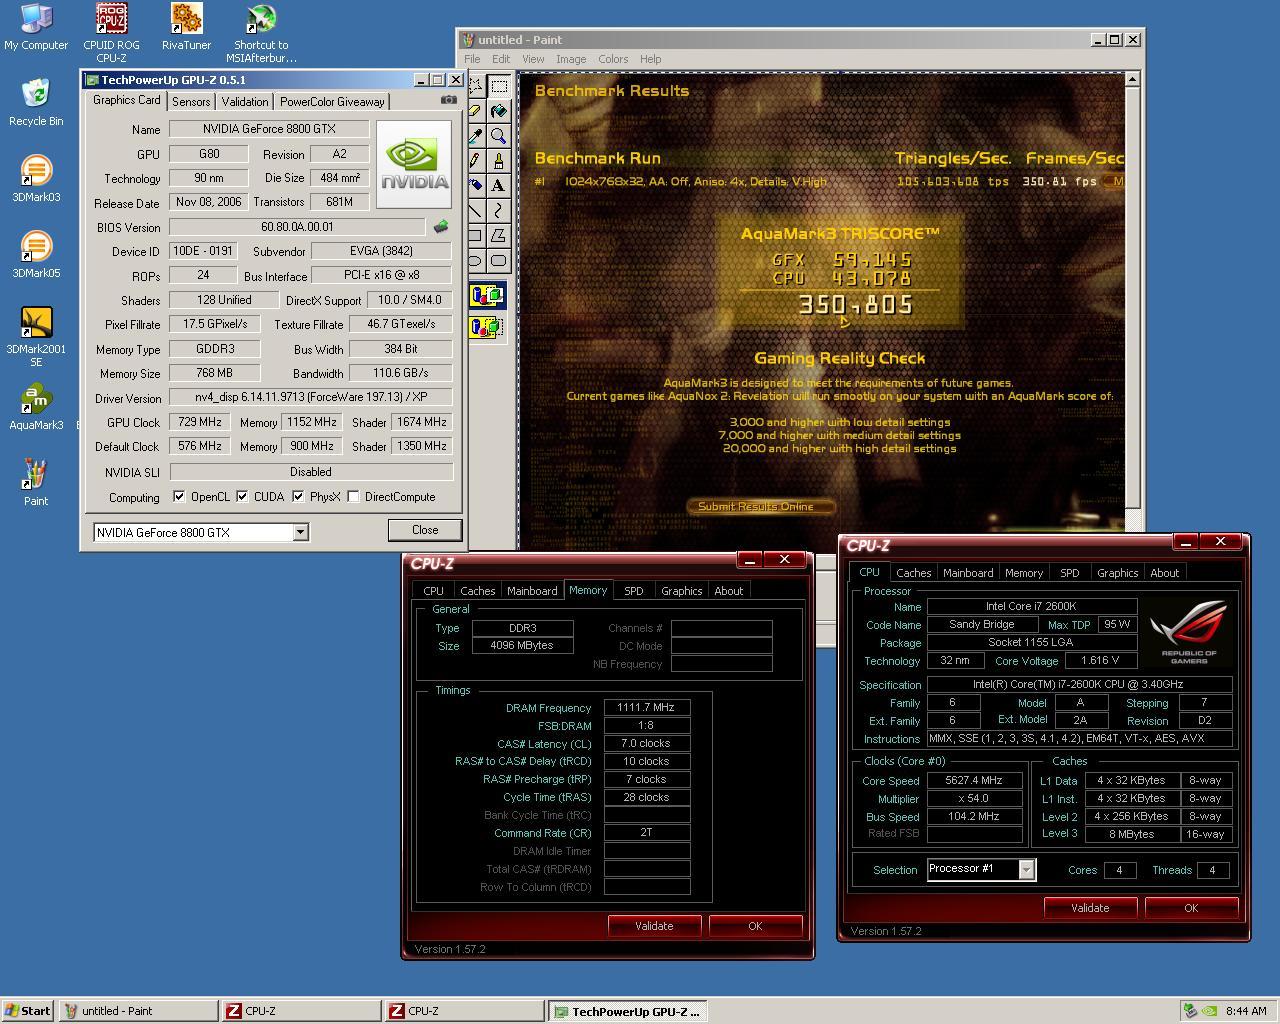
Task: Open the RivaTuner desktop icon
Action: coord(186,27)
